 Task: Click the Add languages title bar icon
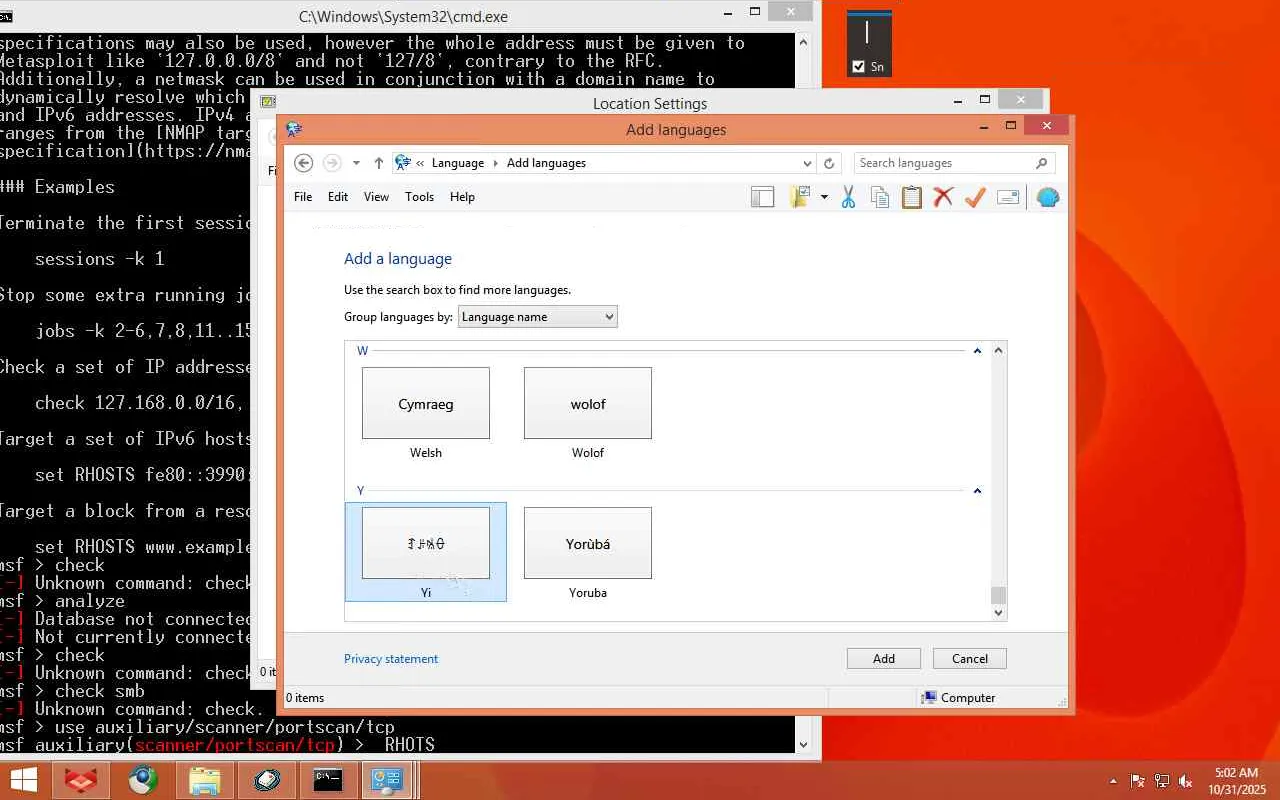(x=294, y=129)
